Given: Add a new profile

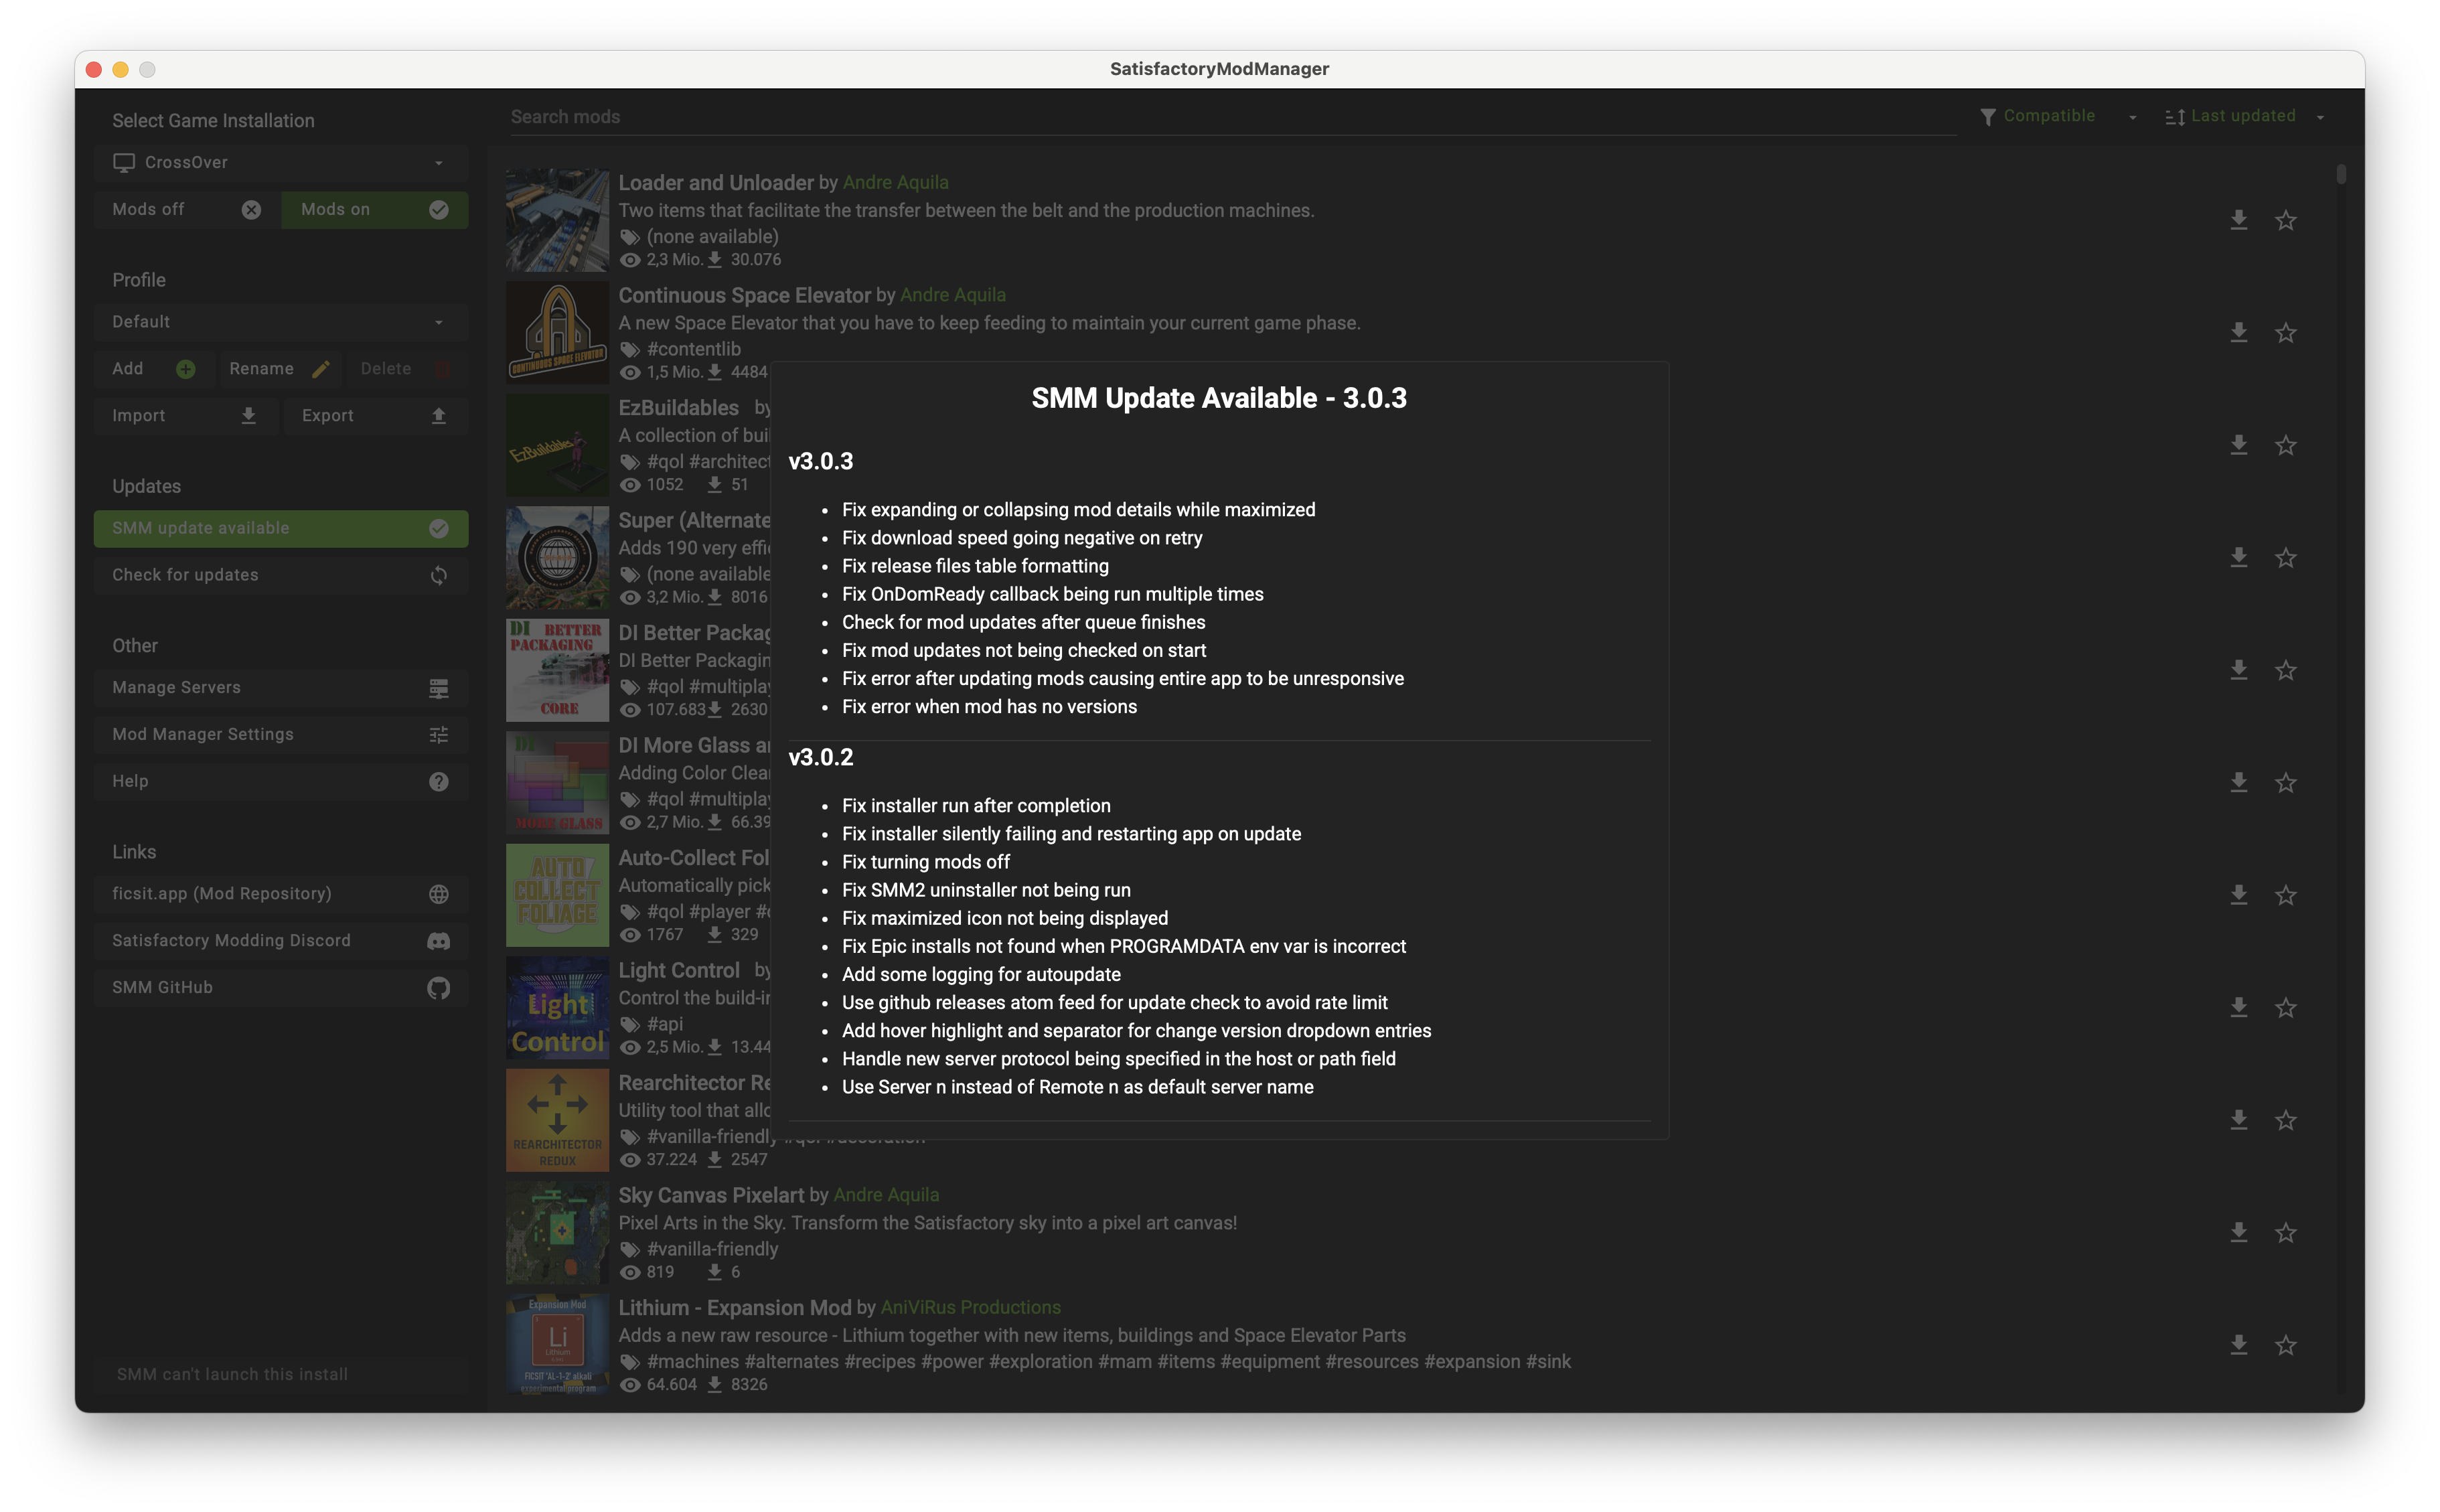Looking at the screenshot, I should click(x=154, y=369).
